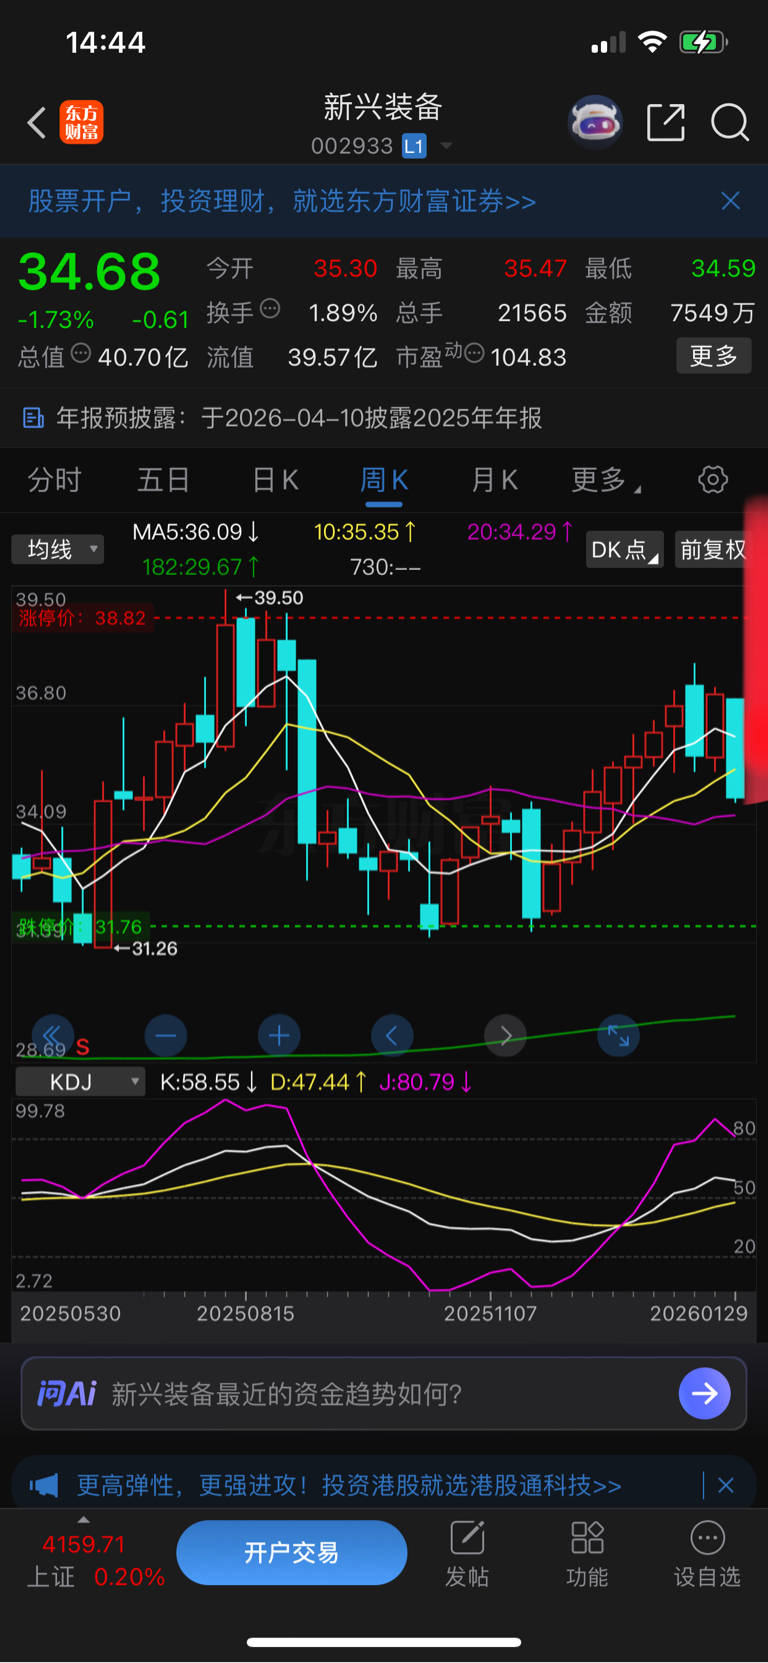Zoom in chart with plus icon
The image size is (768, 1663).
coord(279,1035)
